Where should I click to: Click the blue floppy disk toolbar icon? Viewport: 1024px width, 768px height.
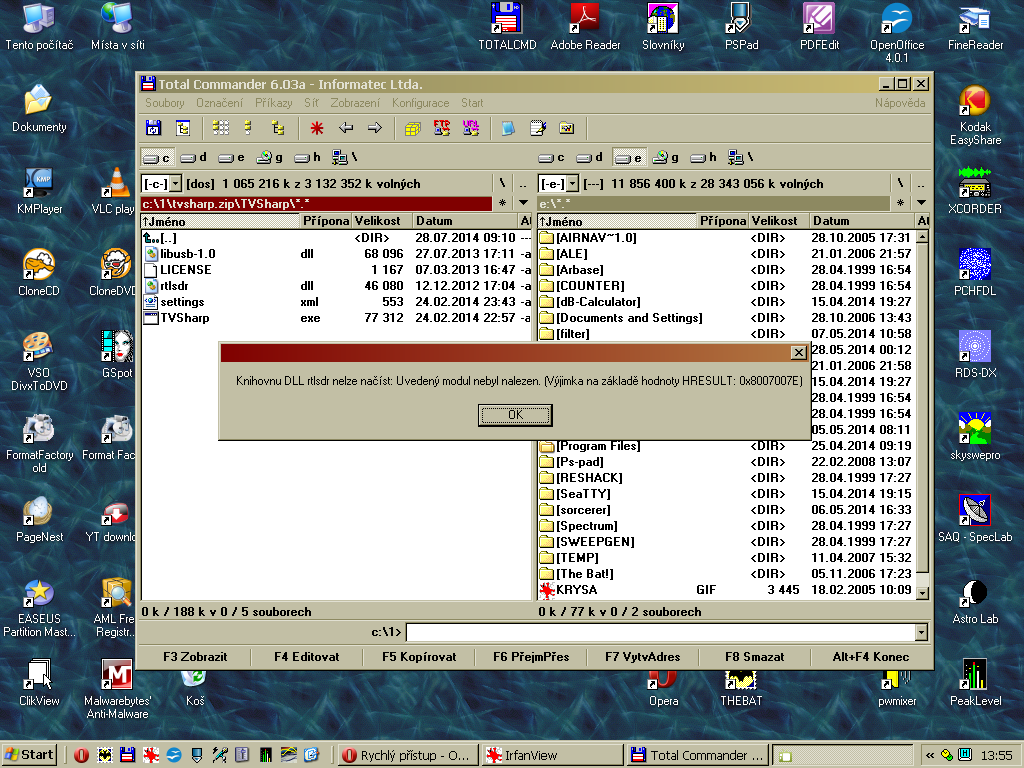coord(153,128)
